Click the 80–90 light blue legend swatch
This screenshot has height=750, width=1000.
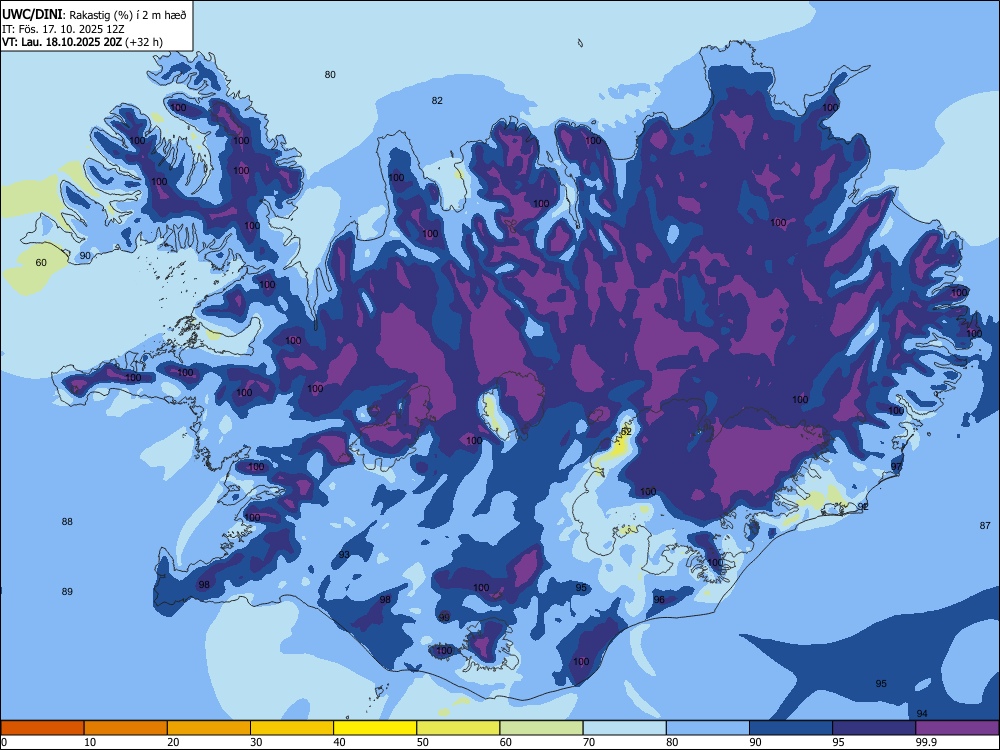pyautogui.click(x=708, y=728)
